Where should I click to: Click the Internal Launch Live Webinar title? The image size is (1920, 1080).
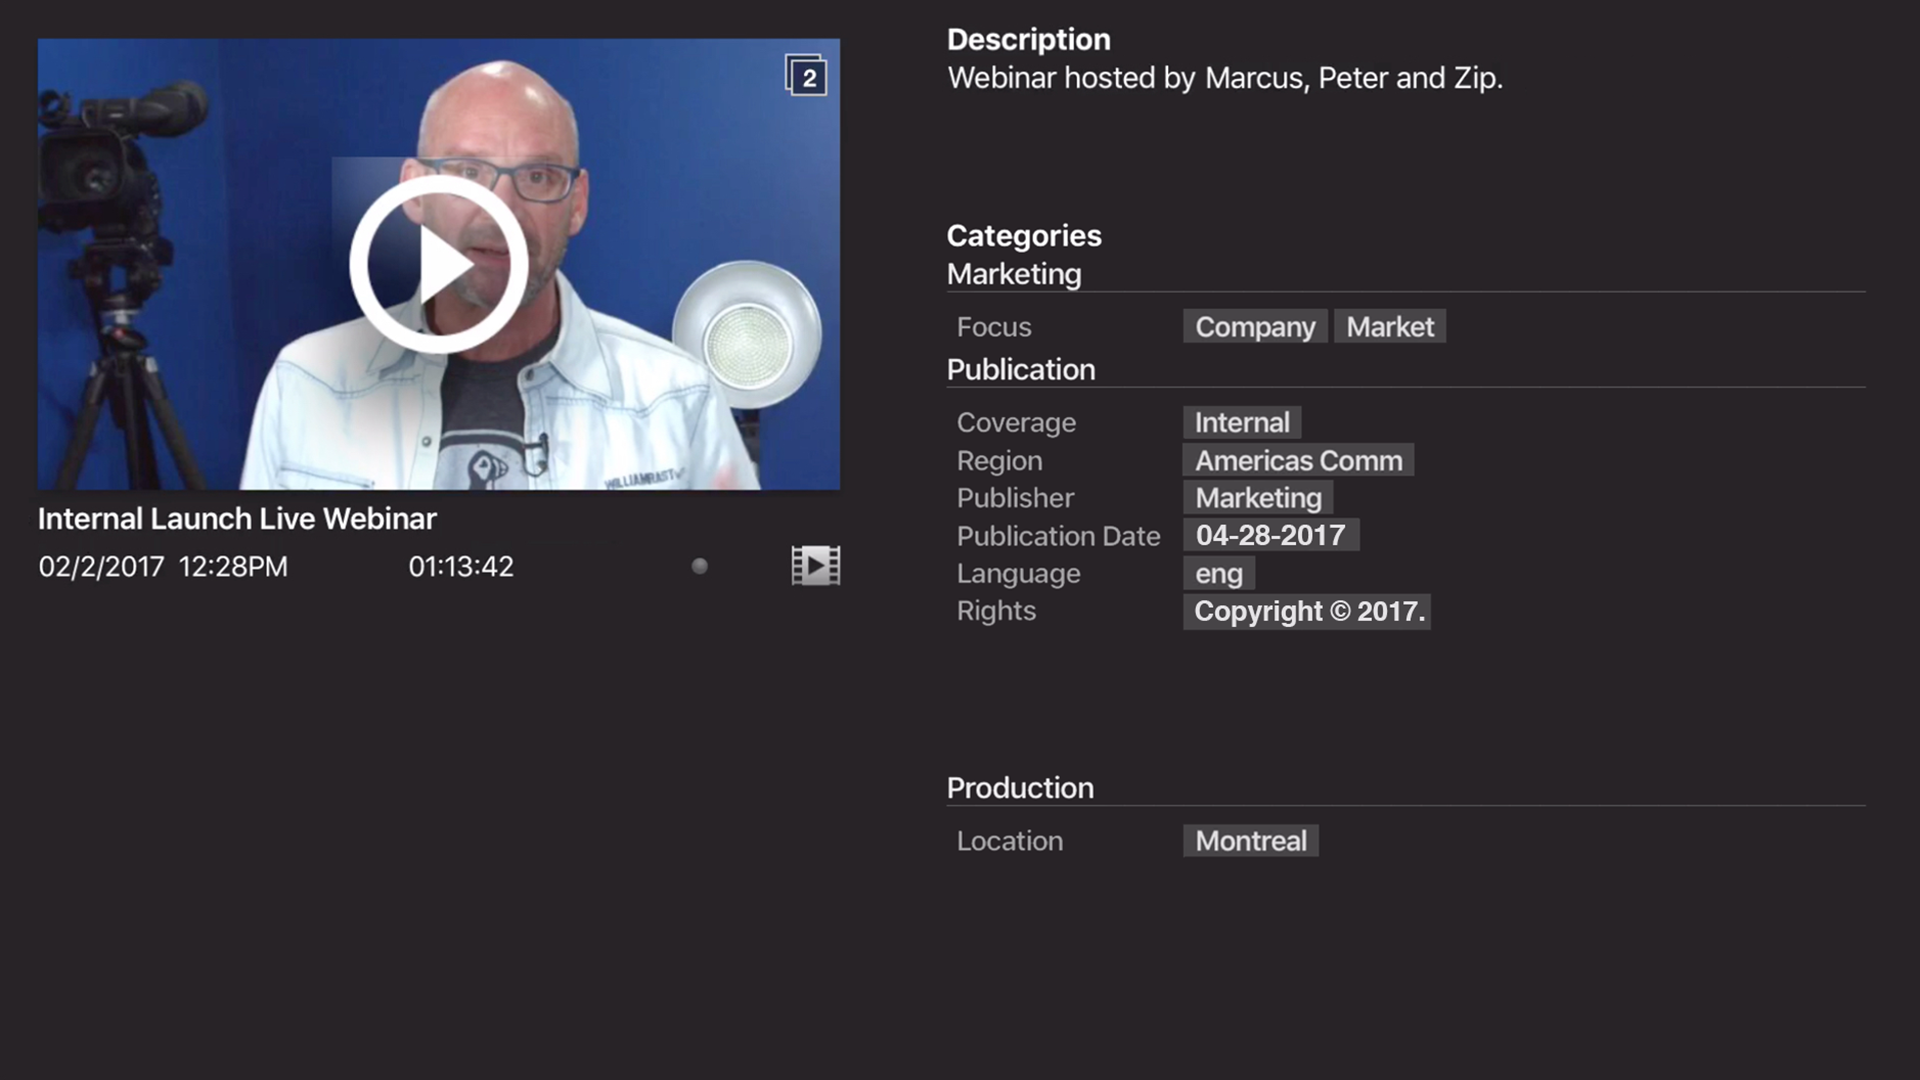pyautogui.click(x=237, y=519)
